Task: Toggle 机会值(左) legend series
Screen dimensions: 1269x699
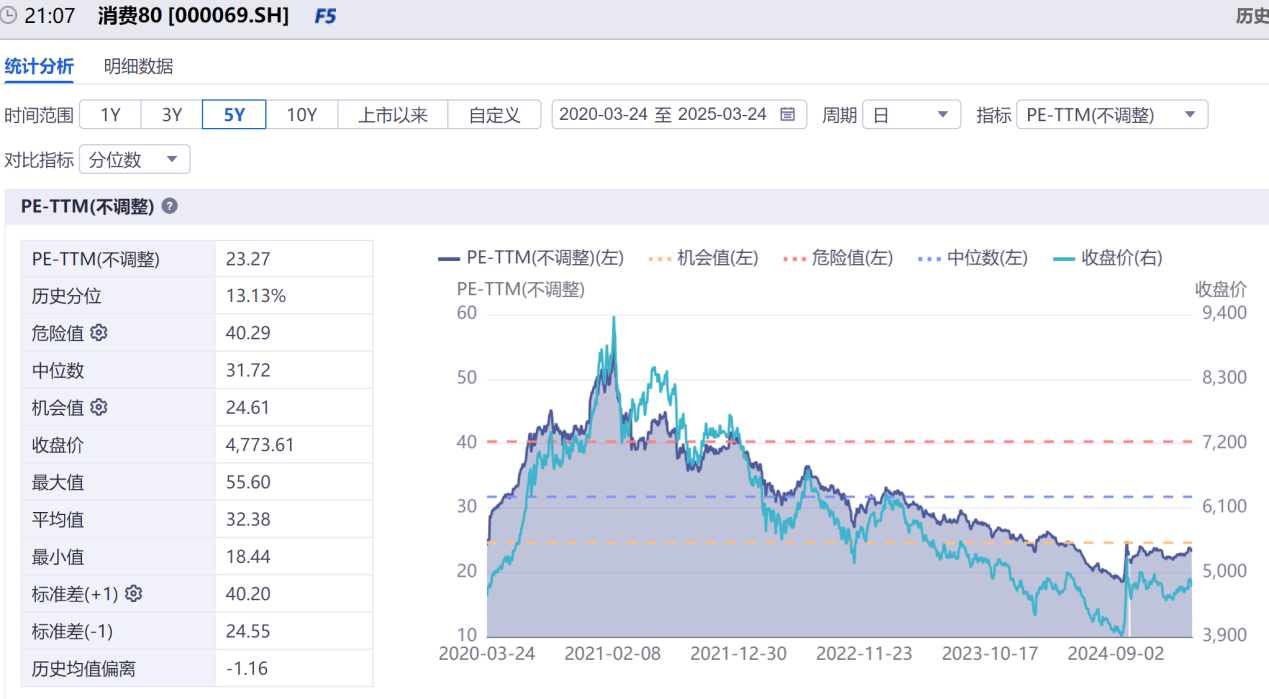Action: pos(704,258)
